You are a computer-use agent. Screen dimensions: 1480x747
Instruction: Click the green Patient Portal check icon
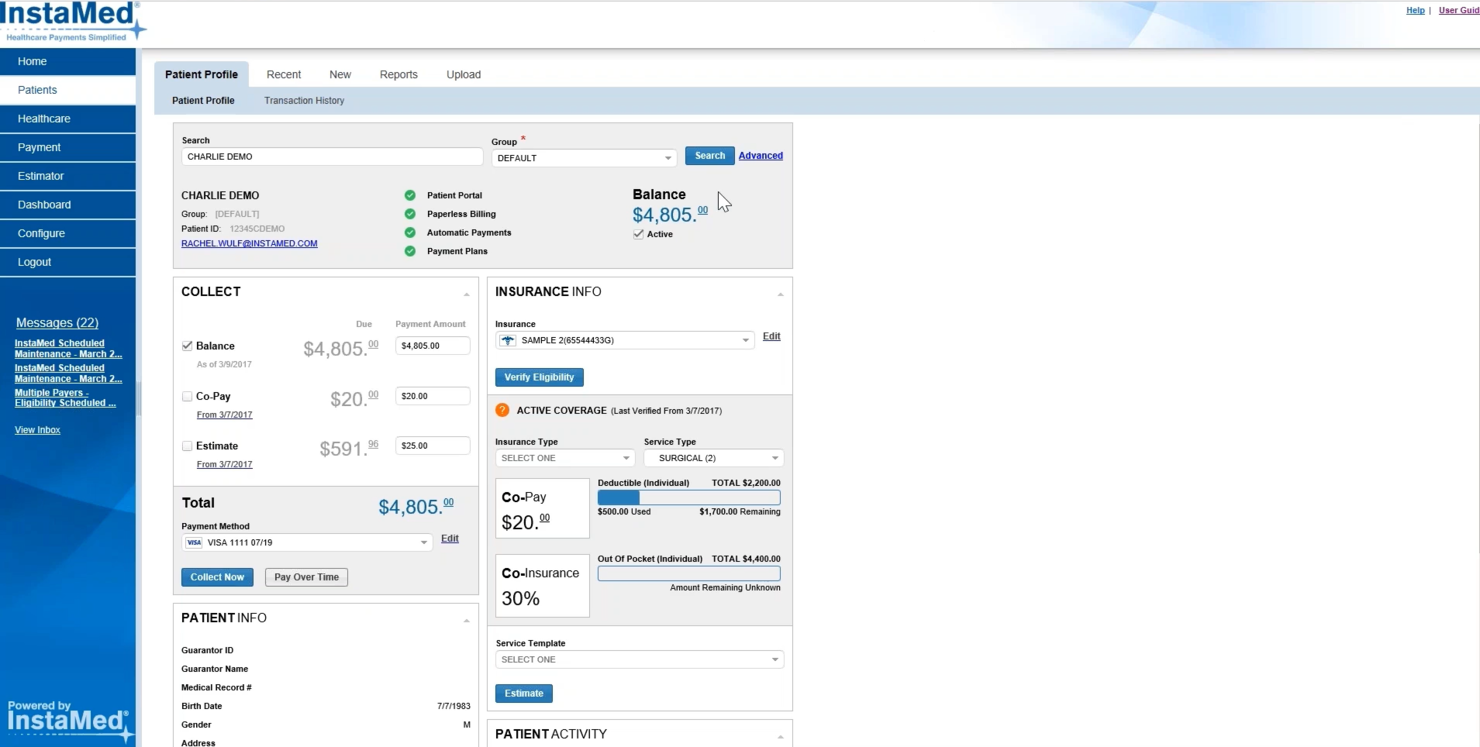point(410,195)
